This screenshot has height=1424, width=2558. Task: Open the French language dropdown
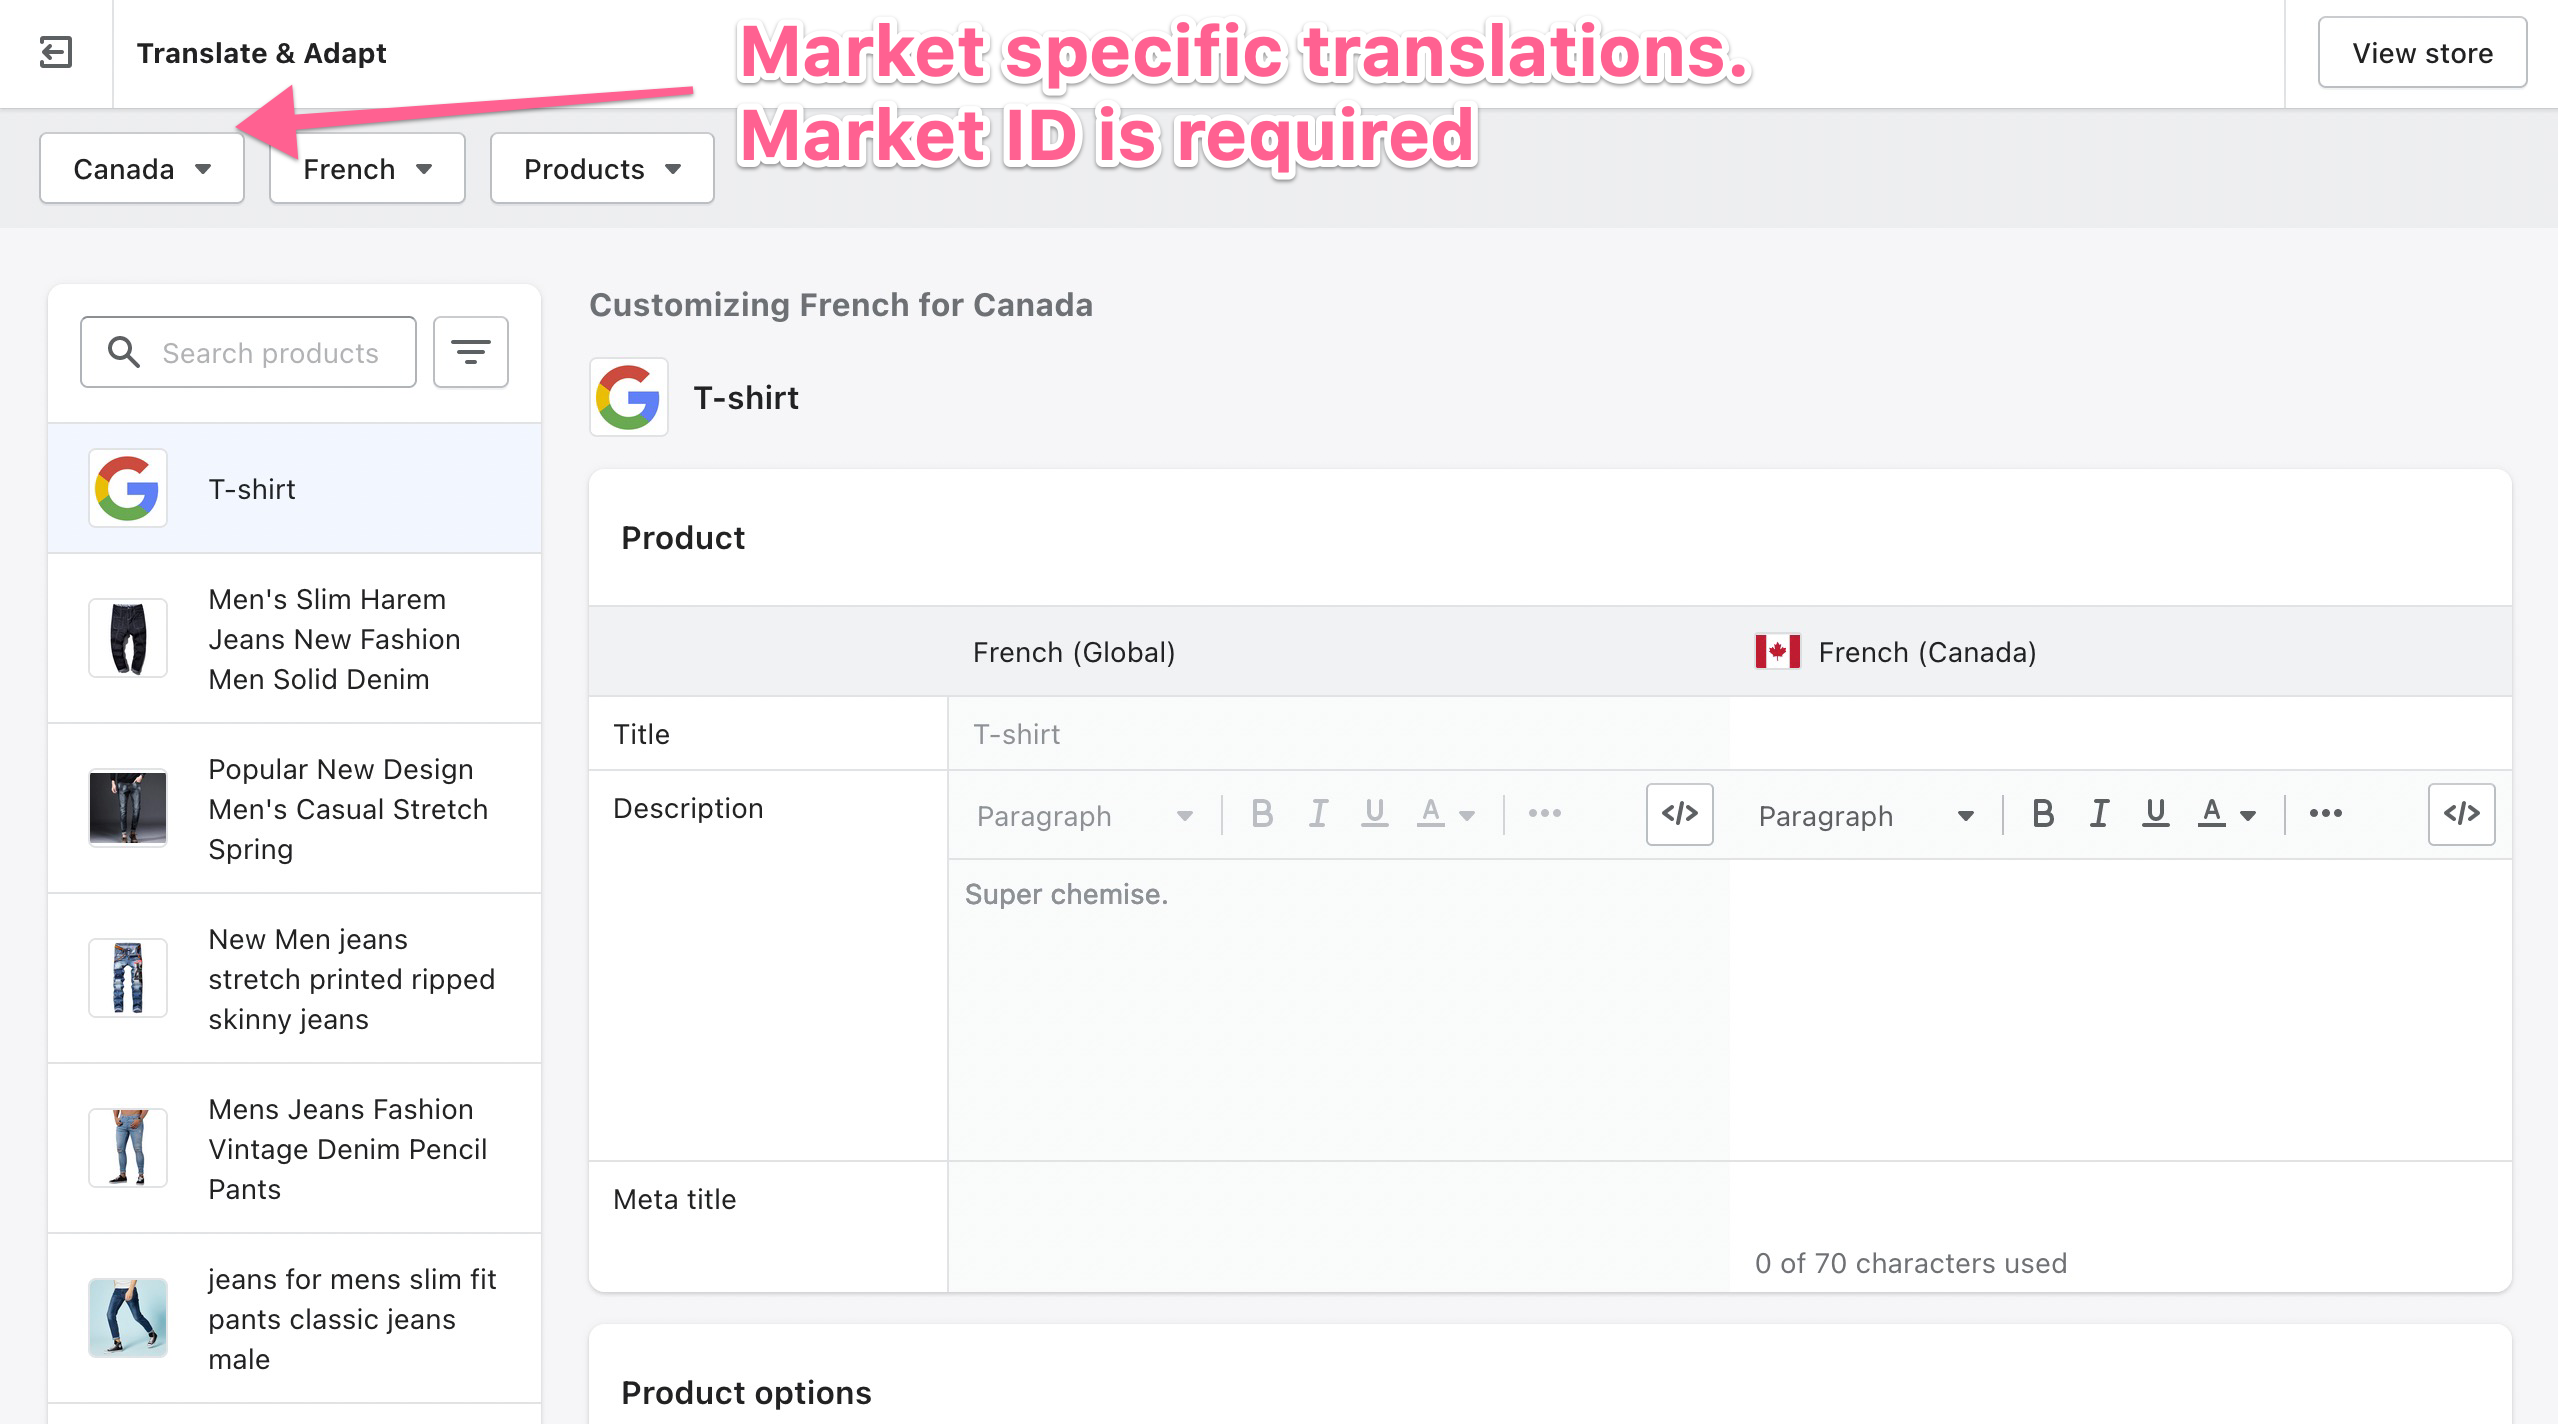pyautogui.click(x=367, y=168)
